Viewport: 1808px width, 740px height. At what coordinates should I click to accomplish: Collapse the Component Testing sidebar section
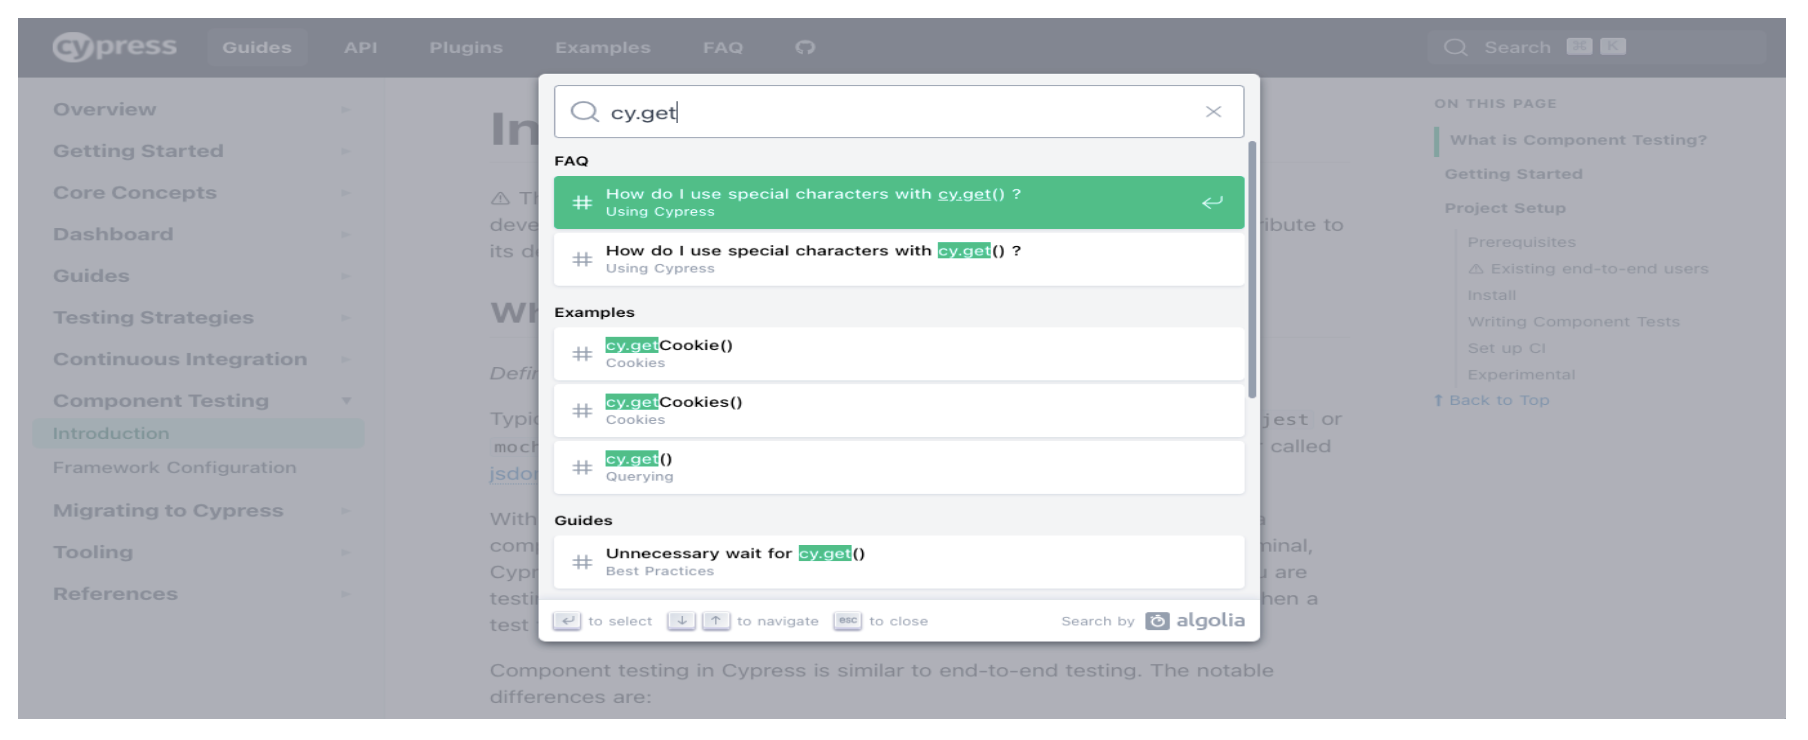tap(346, 401)
